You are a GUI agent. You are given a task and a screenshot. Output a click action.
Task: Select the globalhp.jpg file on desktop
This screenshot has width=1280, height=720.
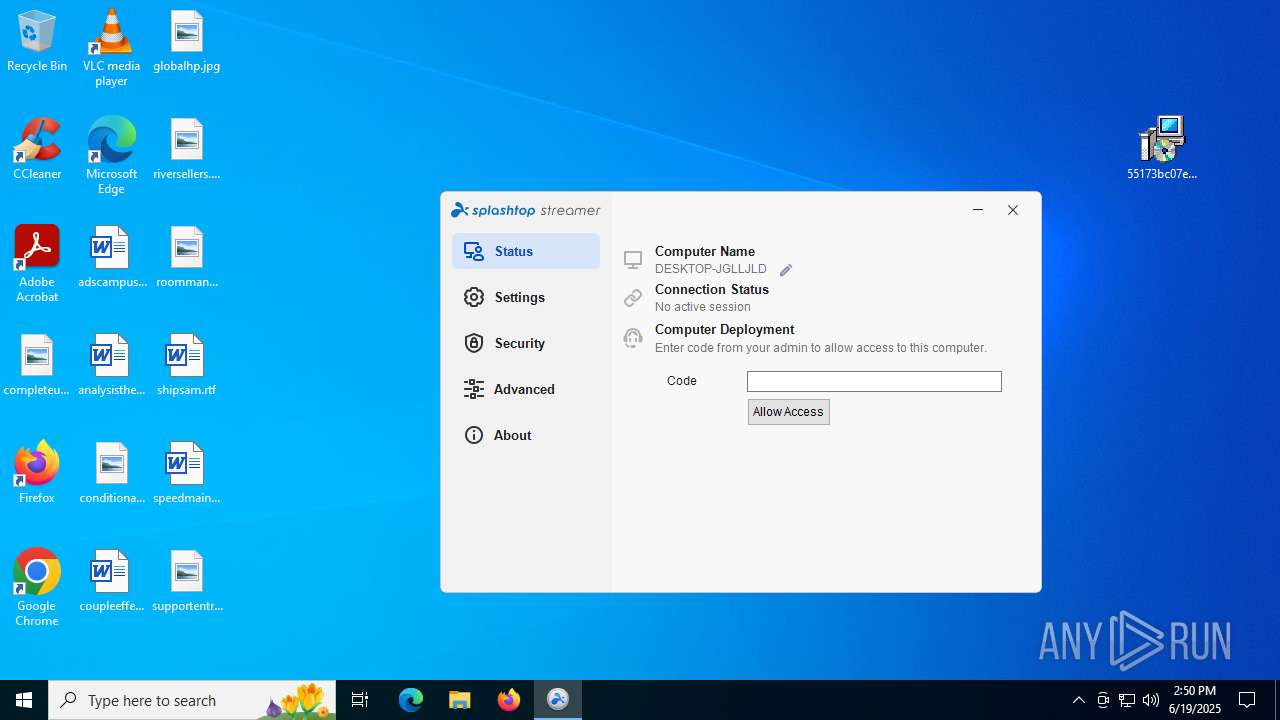pyautogui.click(x=187, y=42)
